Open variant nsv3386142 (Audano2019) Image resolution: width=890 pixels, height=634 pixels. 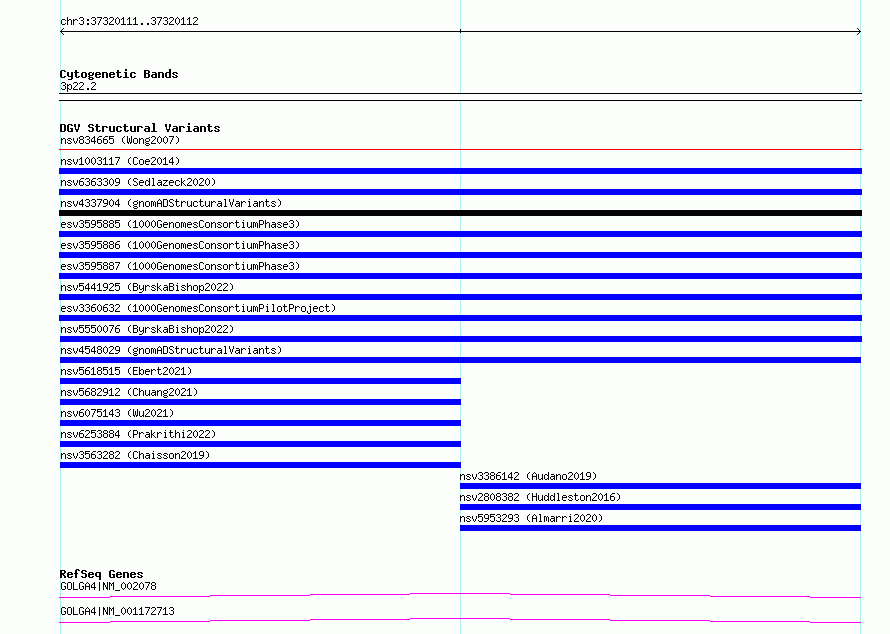tap(528, 476)
